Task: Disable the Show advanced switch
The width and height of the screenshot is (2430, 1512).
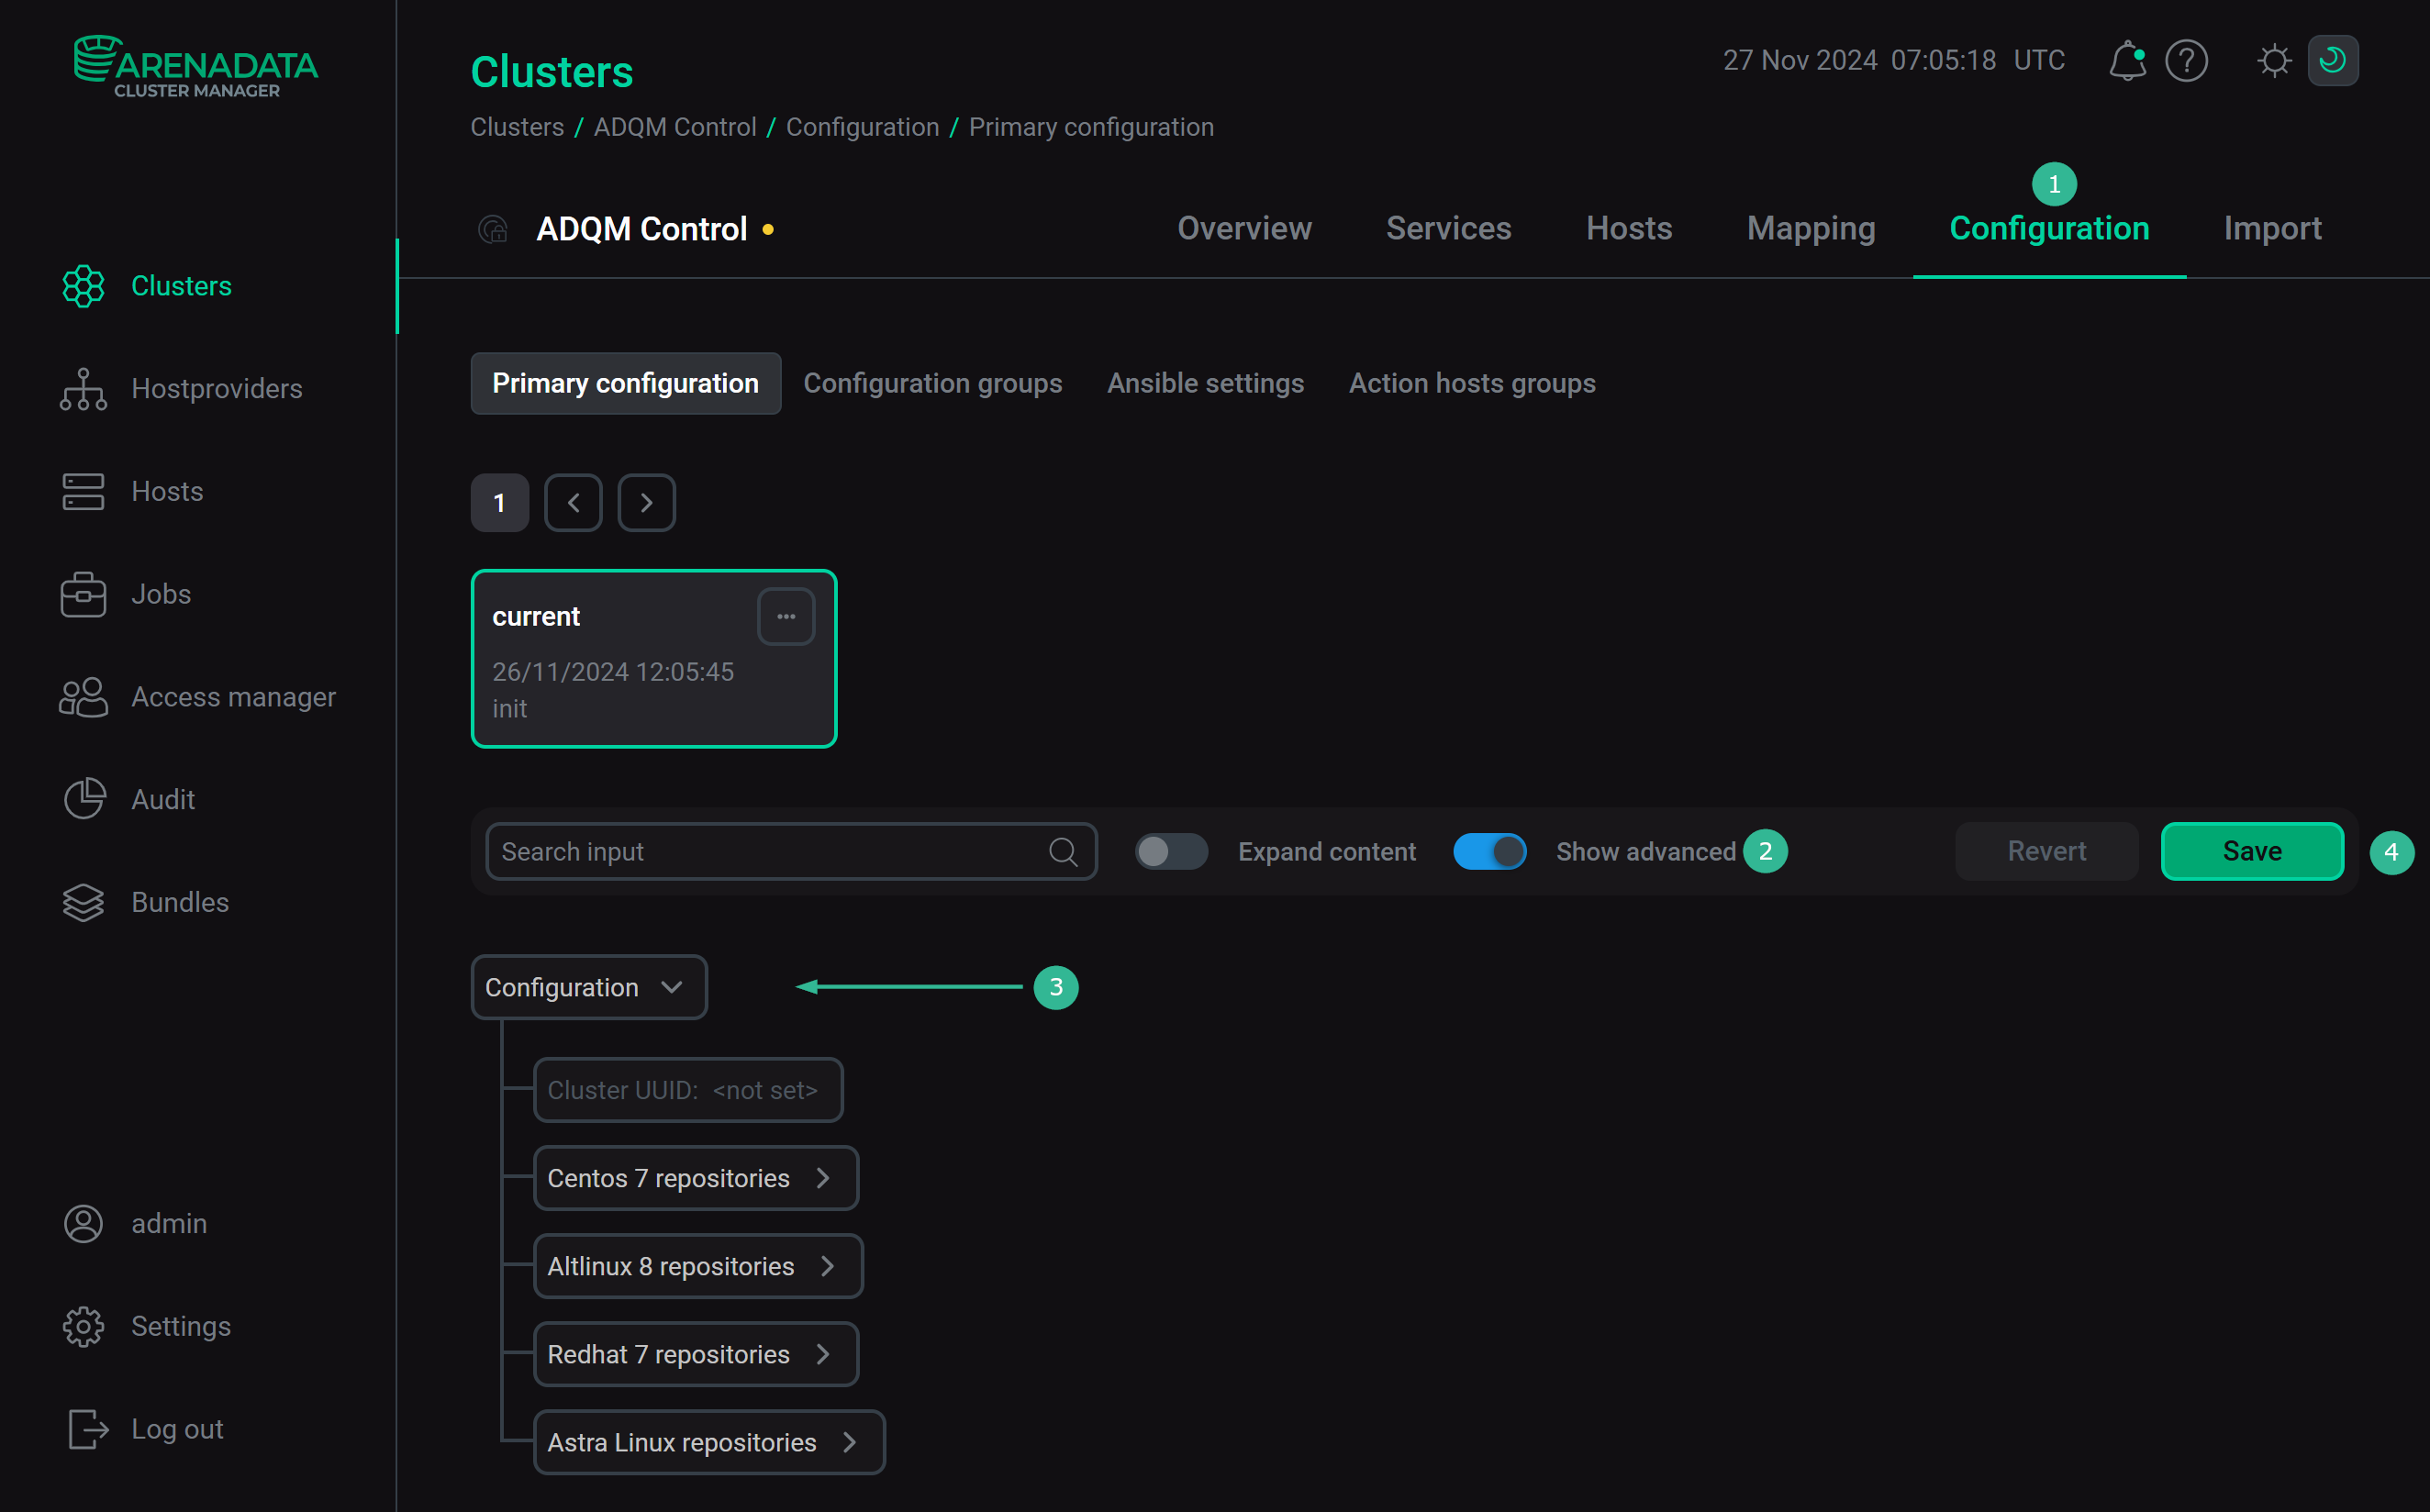Action: [1489, 851]
